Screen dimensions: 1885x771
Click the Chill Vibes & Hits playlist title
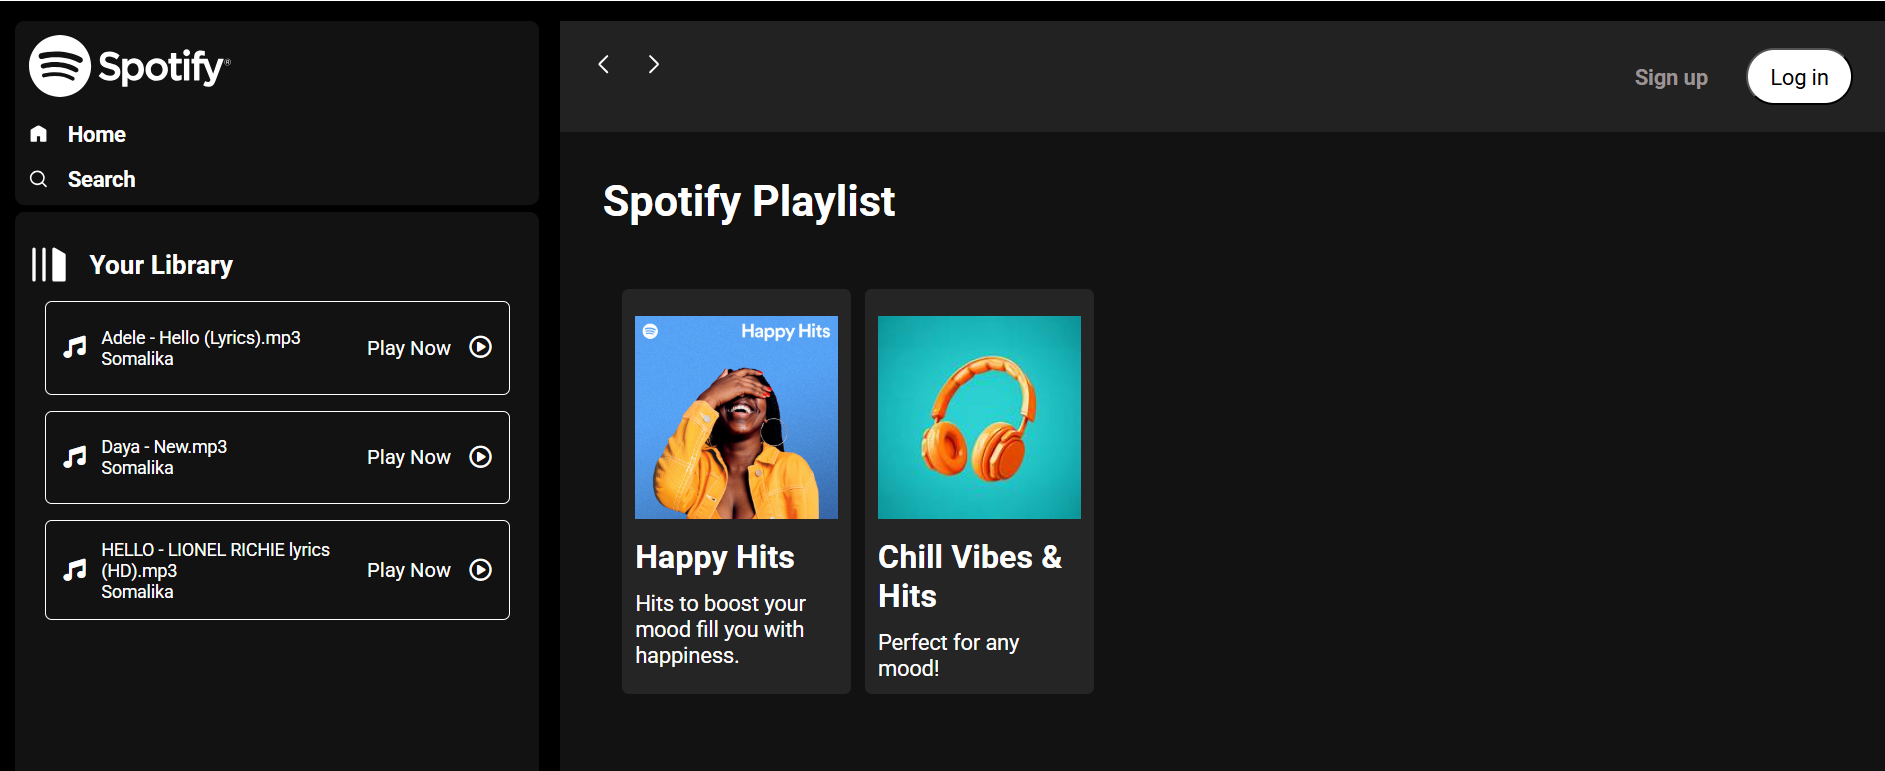click(x=970, y=576)
